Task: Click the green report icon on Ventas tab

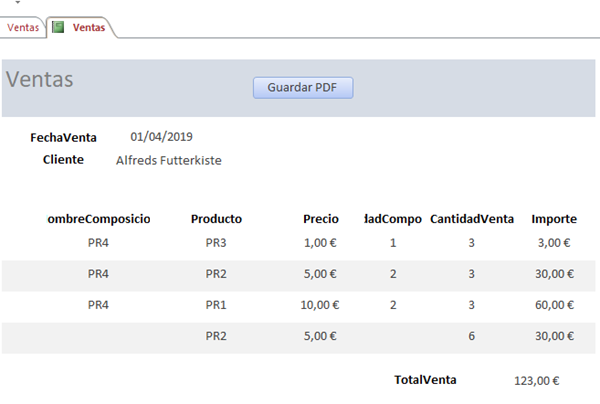Action: click(x=58, y=28)
